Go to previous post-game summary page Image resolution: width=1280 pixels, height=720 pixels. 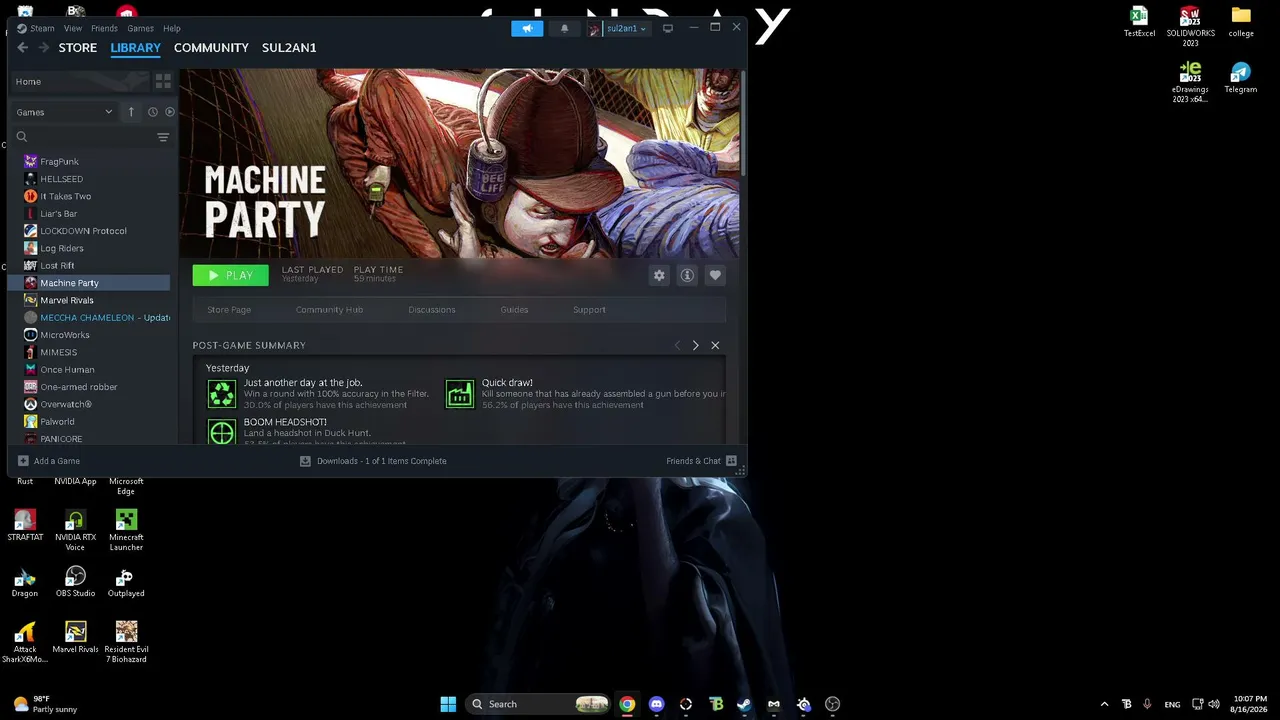click(x=677, y=345)
